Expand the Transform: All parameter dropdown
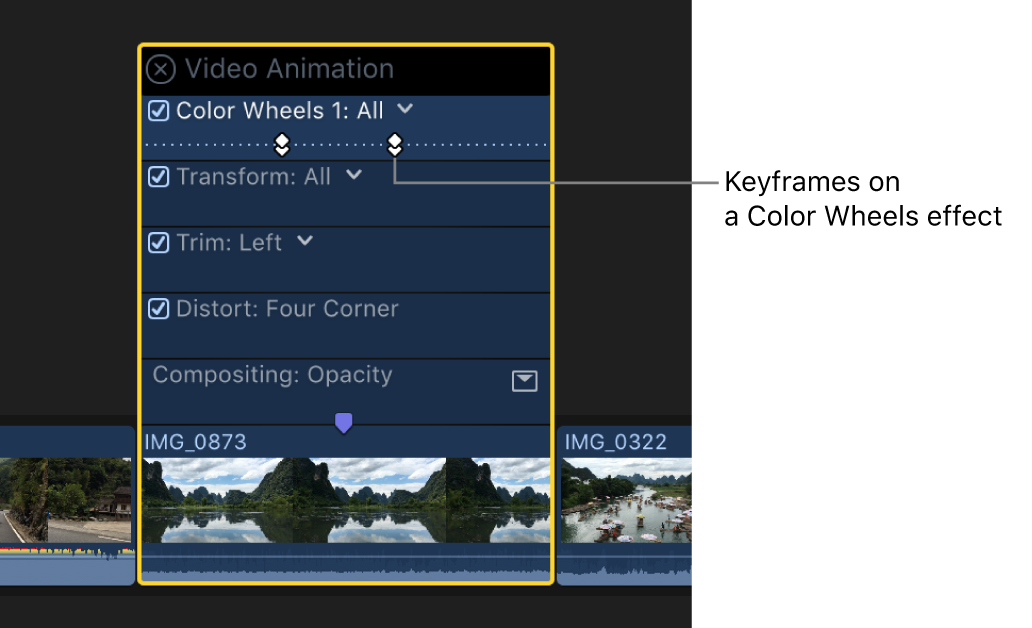Image resolution: width=1032 pixels, height=628 pixels. [352, 176]
